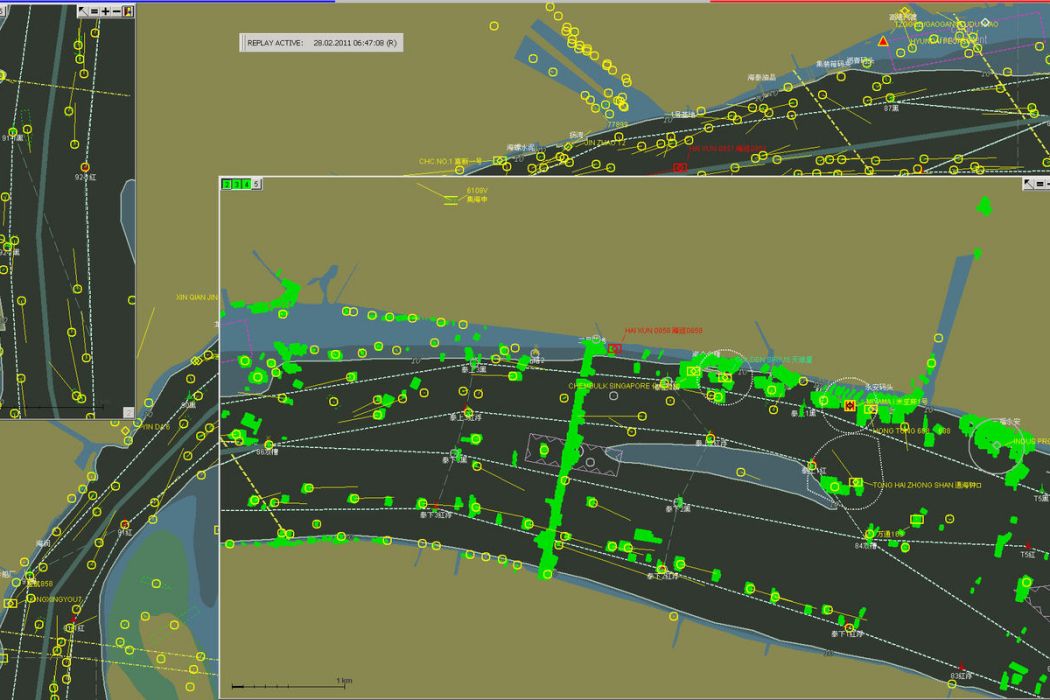The image size is (1050, 700).
Task: Select the arrow pointer tool in the main inset window
Action: (x=1028, y=184)
